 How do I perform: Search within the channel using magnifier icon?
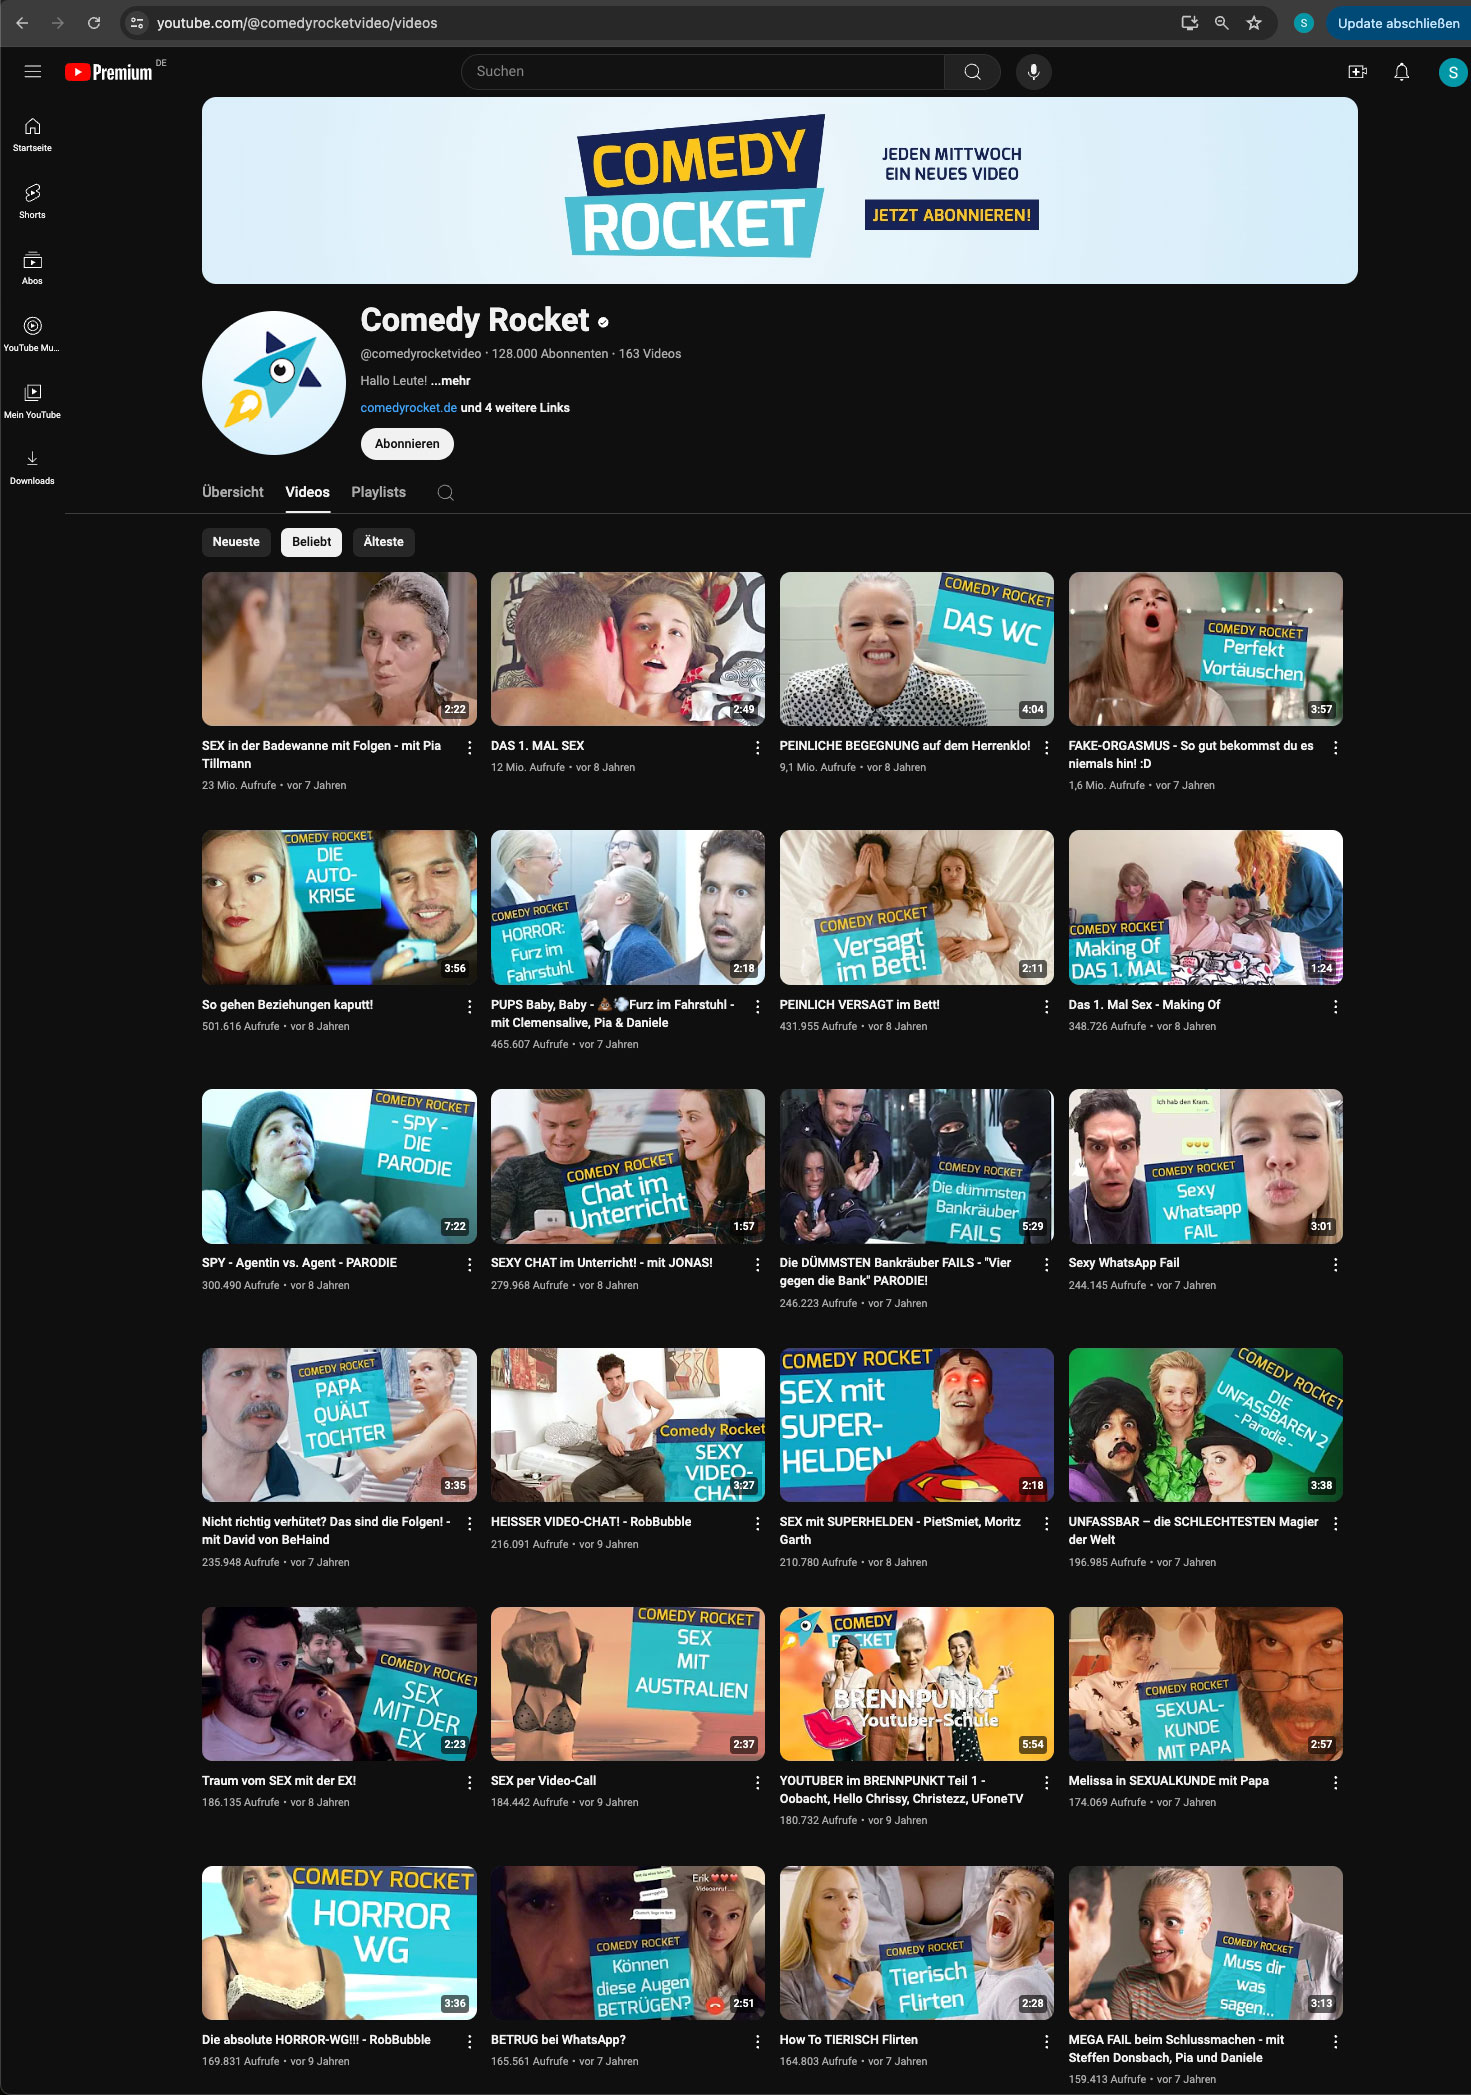click(x=446, y=492)
